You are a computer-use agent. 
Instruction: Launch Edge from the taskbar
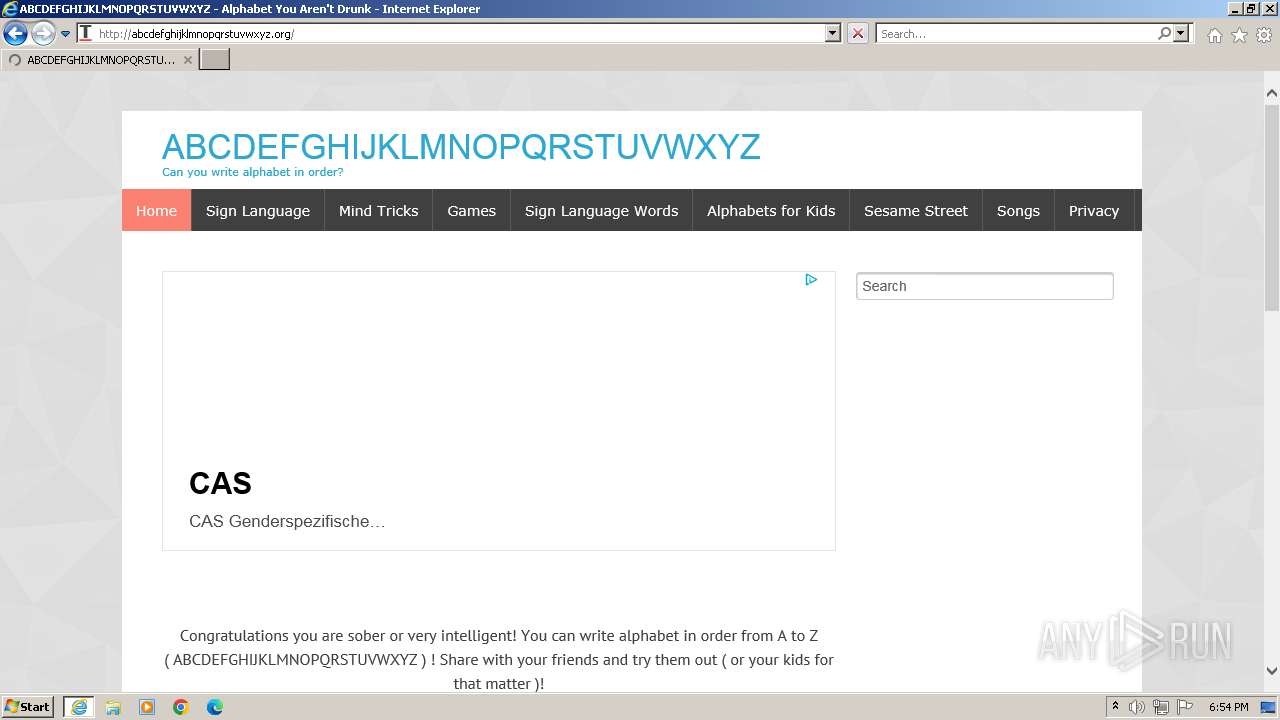(215, 707)
